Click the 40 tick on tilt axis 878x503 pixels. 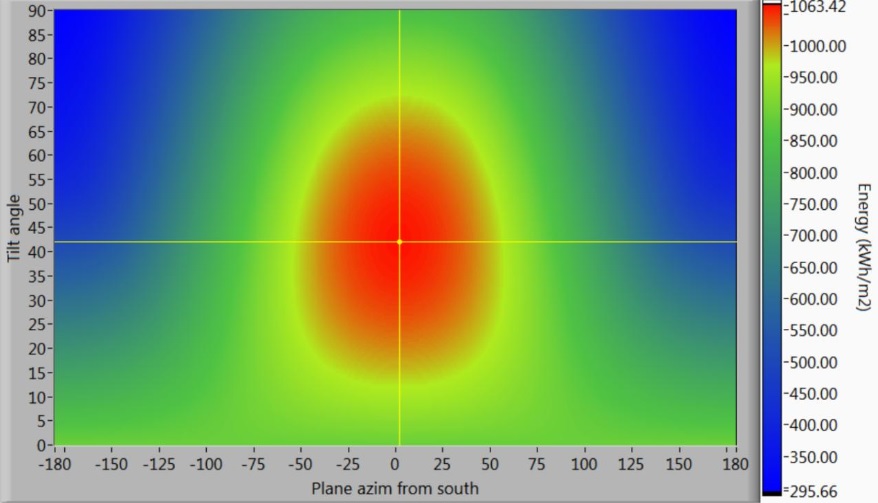click(36, 252)
